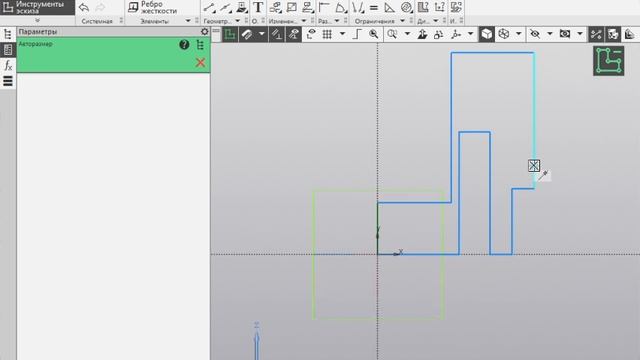
Task: Toggle the grid display icon
Action: pos(327,34)
